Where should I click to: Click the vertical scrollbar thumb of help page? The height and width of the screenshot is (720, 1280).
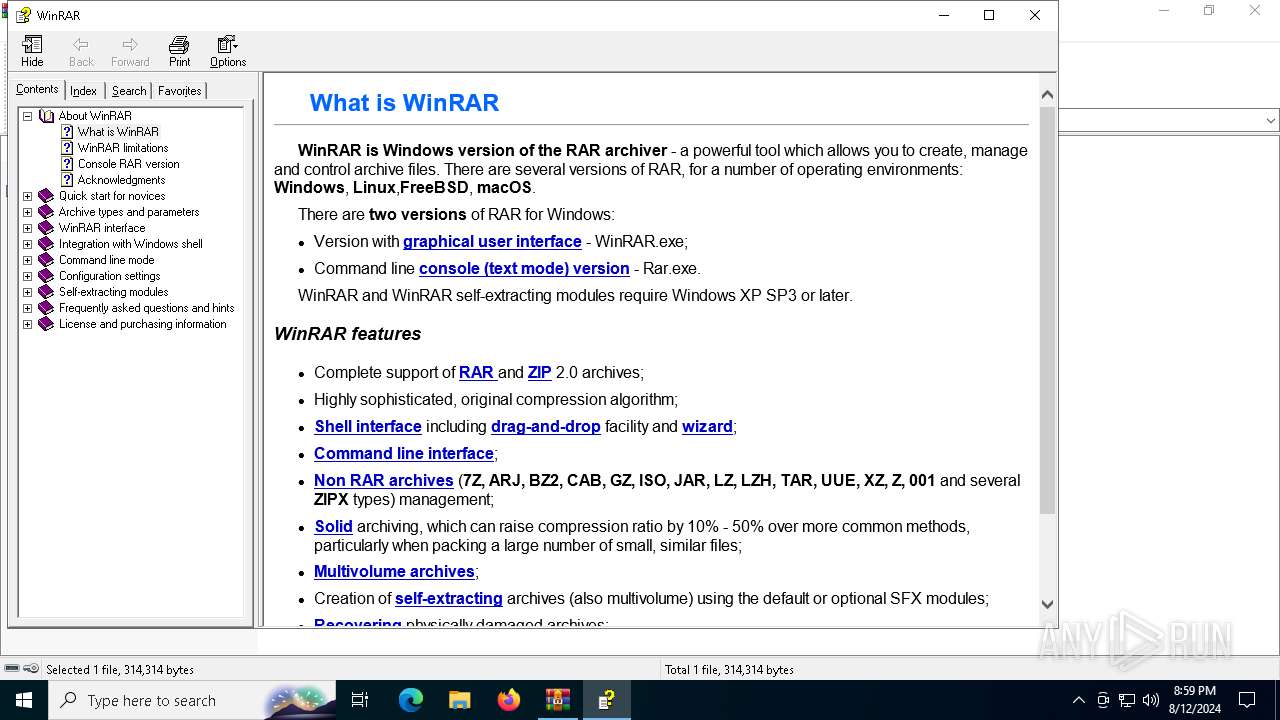tap(1047, 310)
